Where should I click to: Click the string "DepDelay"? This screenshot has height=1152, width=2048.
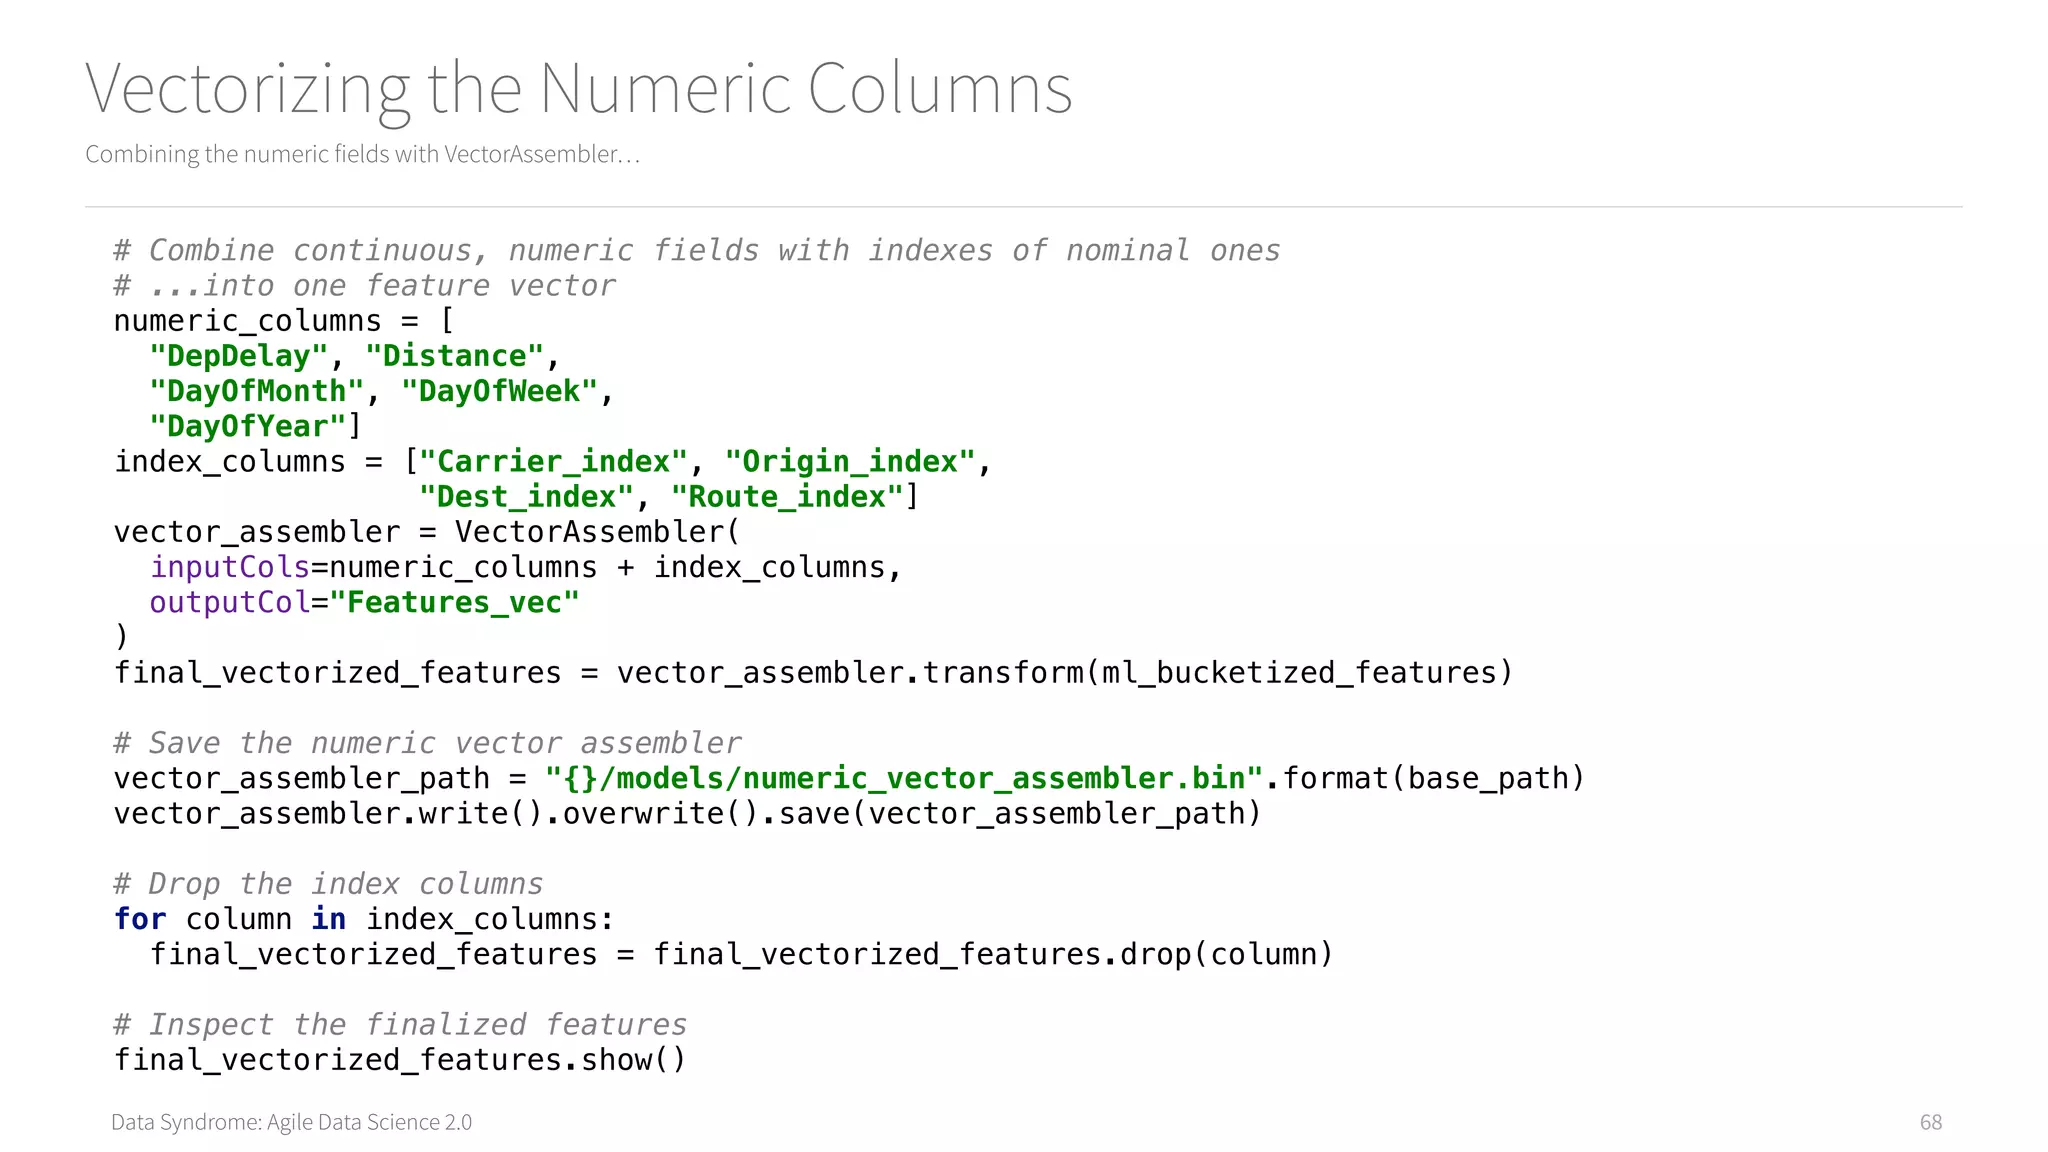point(239,356)
